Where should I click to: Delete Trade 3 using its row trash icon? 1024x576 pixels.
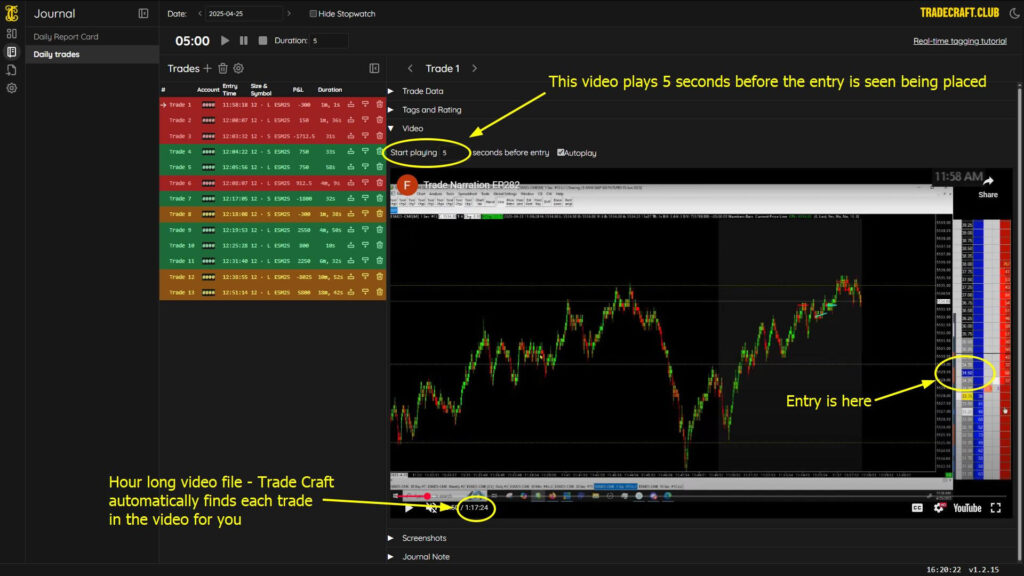(x=379, y=136)
